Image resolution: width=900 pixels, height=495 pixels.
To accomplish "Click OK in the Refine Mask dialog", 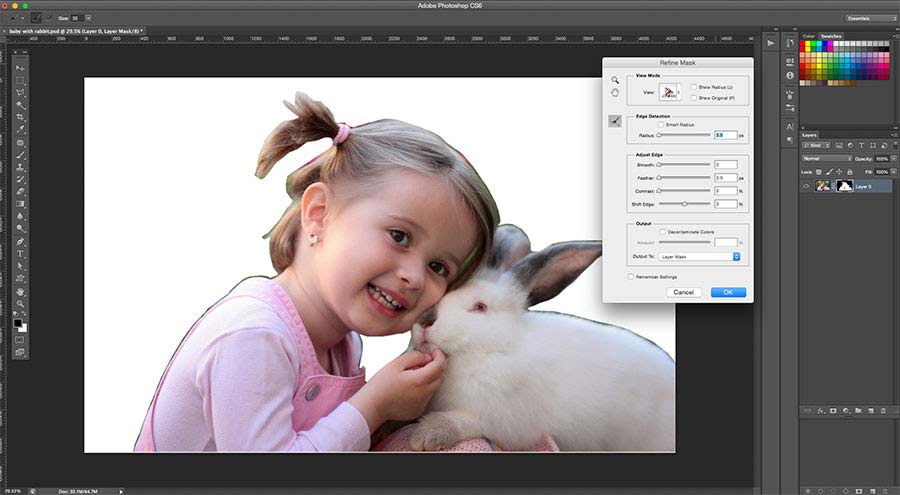I will pyautogui.click(x=728, y=292).
